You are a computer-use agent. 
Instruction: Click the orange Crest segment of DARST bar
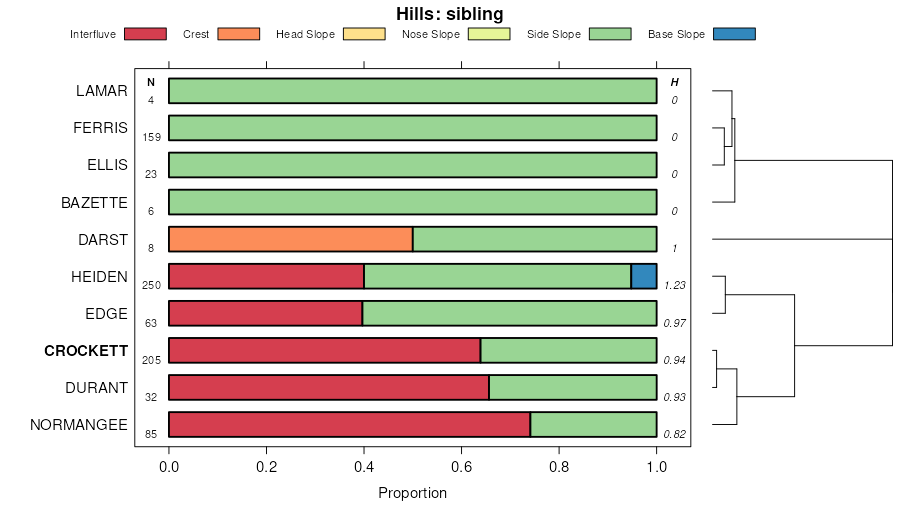click(x=290, y=239)
